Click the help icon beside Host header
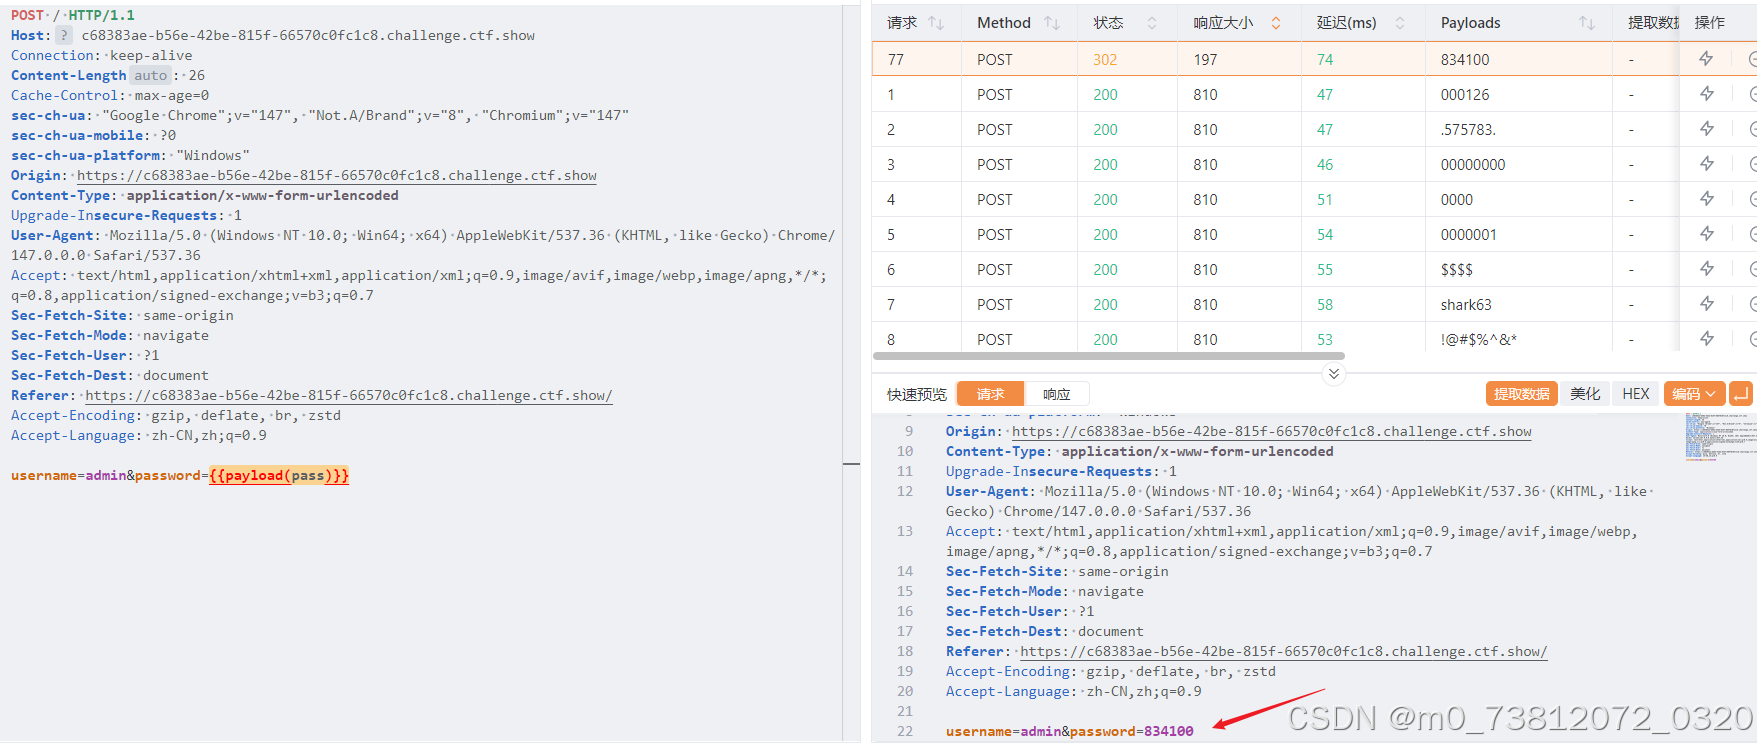Viewport: 1757px width, 748px height. (x=64, y=35)
